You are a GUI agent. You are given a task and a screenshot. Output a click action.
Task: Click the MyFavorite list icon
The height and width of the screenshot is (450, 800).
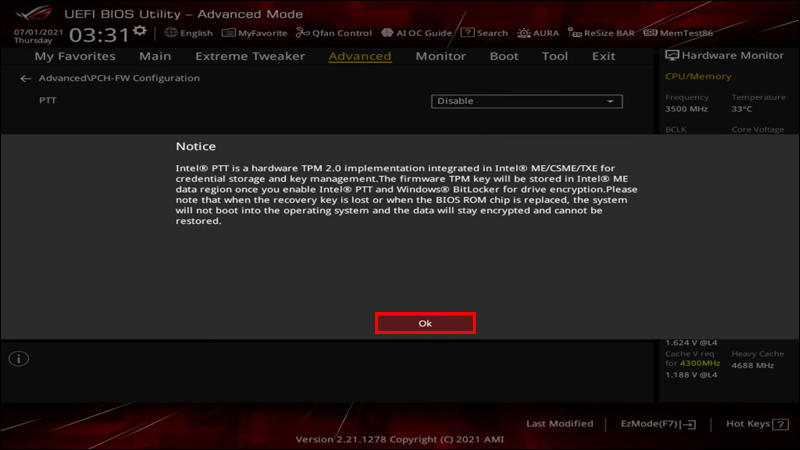tap(228, 33)
